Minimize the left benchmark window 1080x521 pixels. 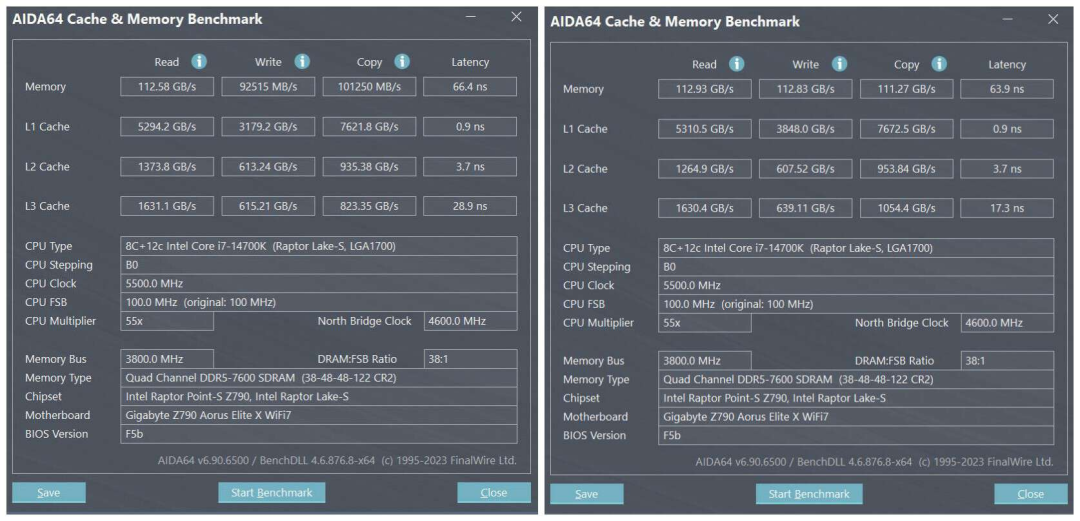click(470, 17)
